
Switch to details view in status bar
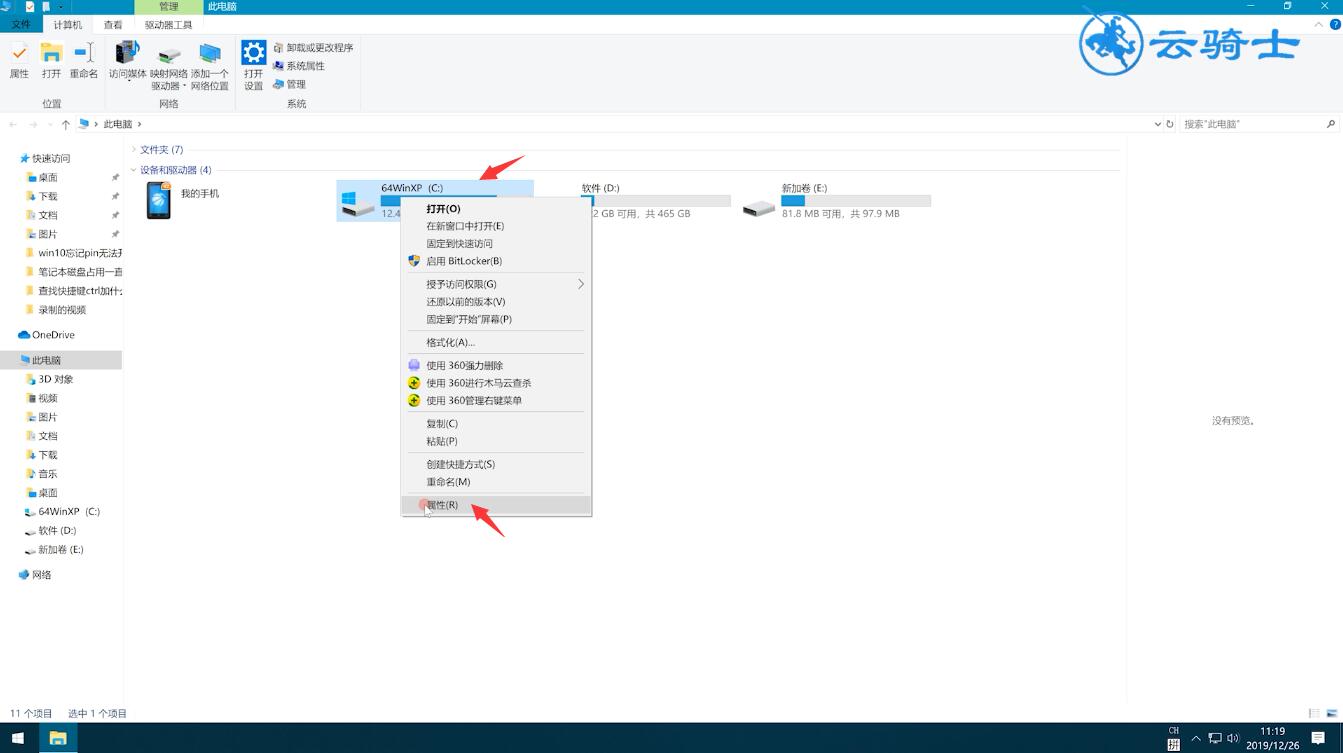1314,713
